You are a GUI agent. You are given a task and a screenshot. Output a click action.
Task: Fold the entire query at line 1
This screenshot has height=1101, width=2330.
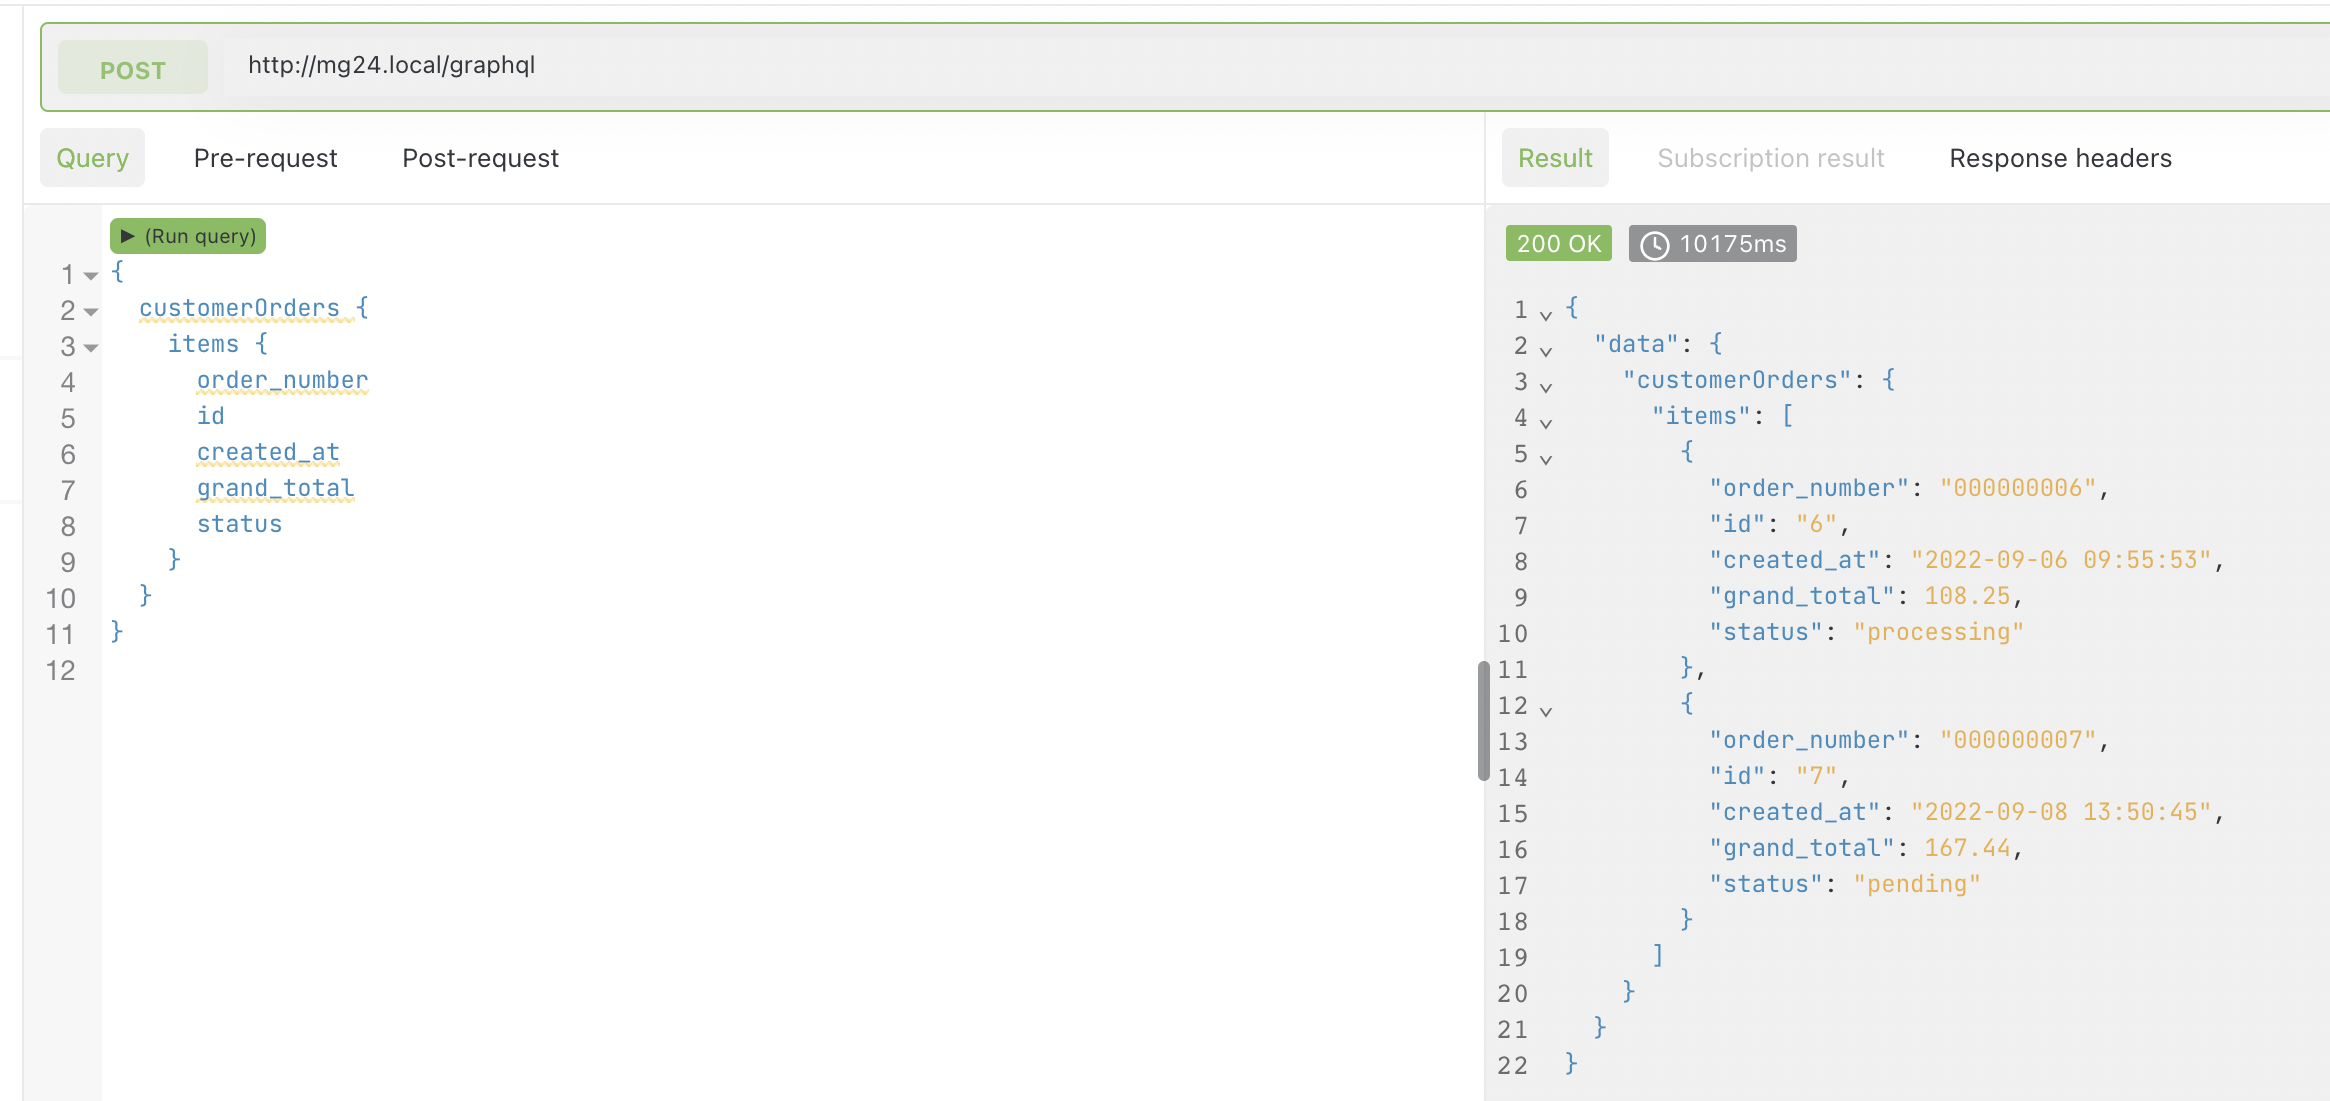tap(89, 275)
